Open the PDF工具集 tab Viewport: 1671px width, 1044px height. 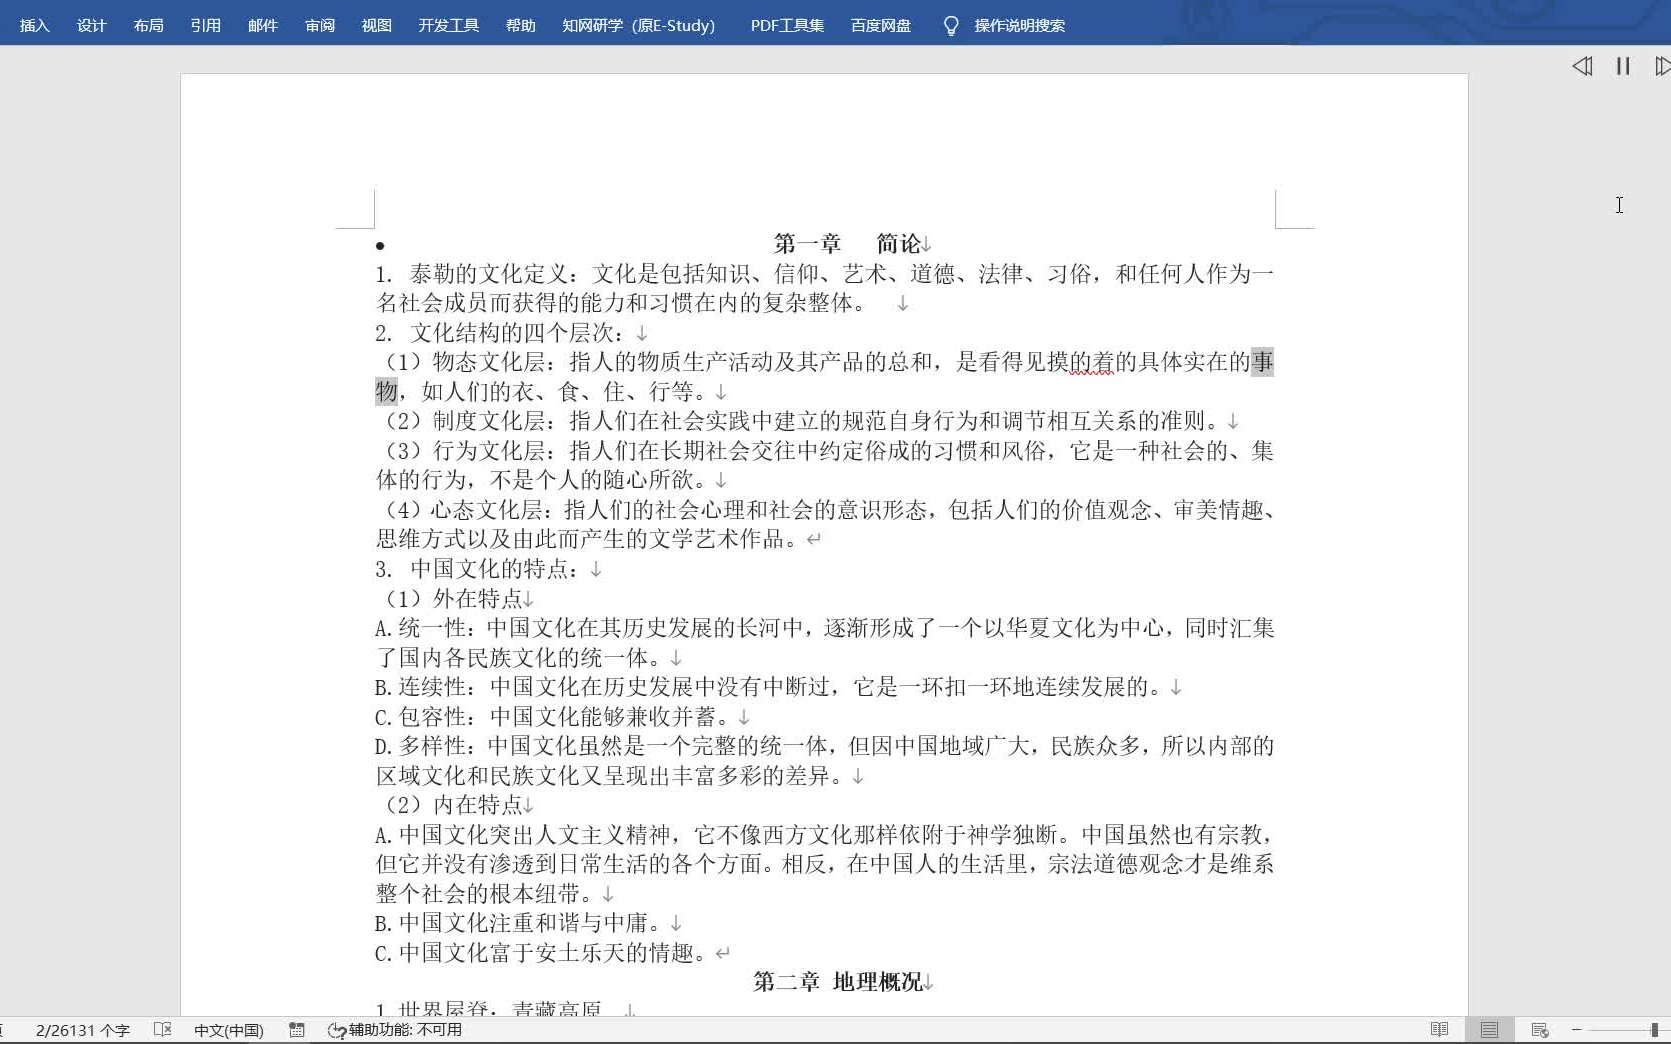coord(787,25)
